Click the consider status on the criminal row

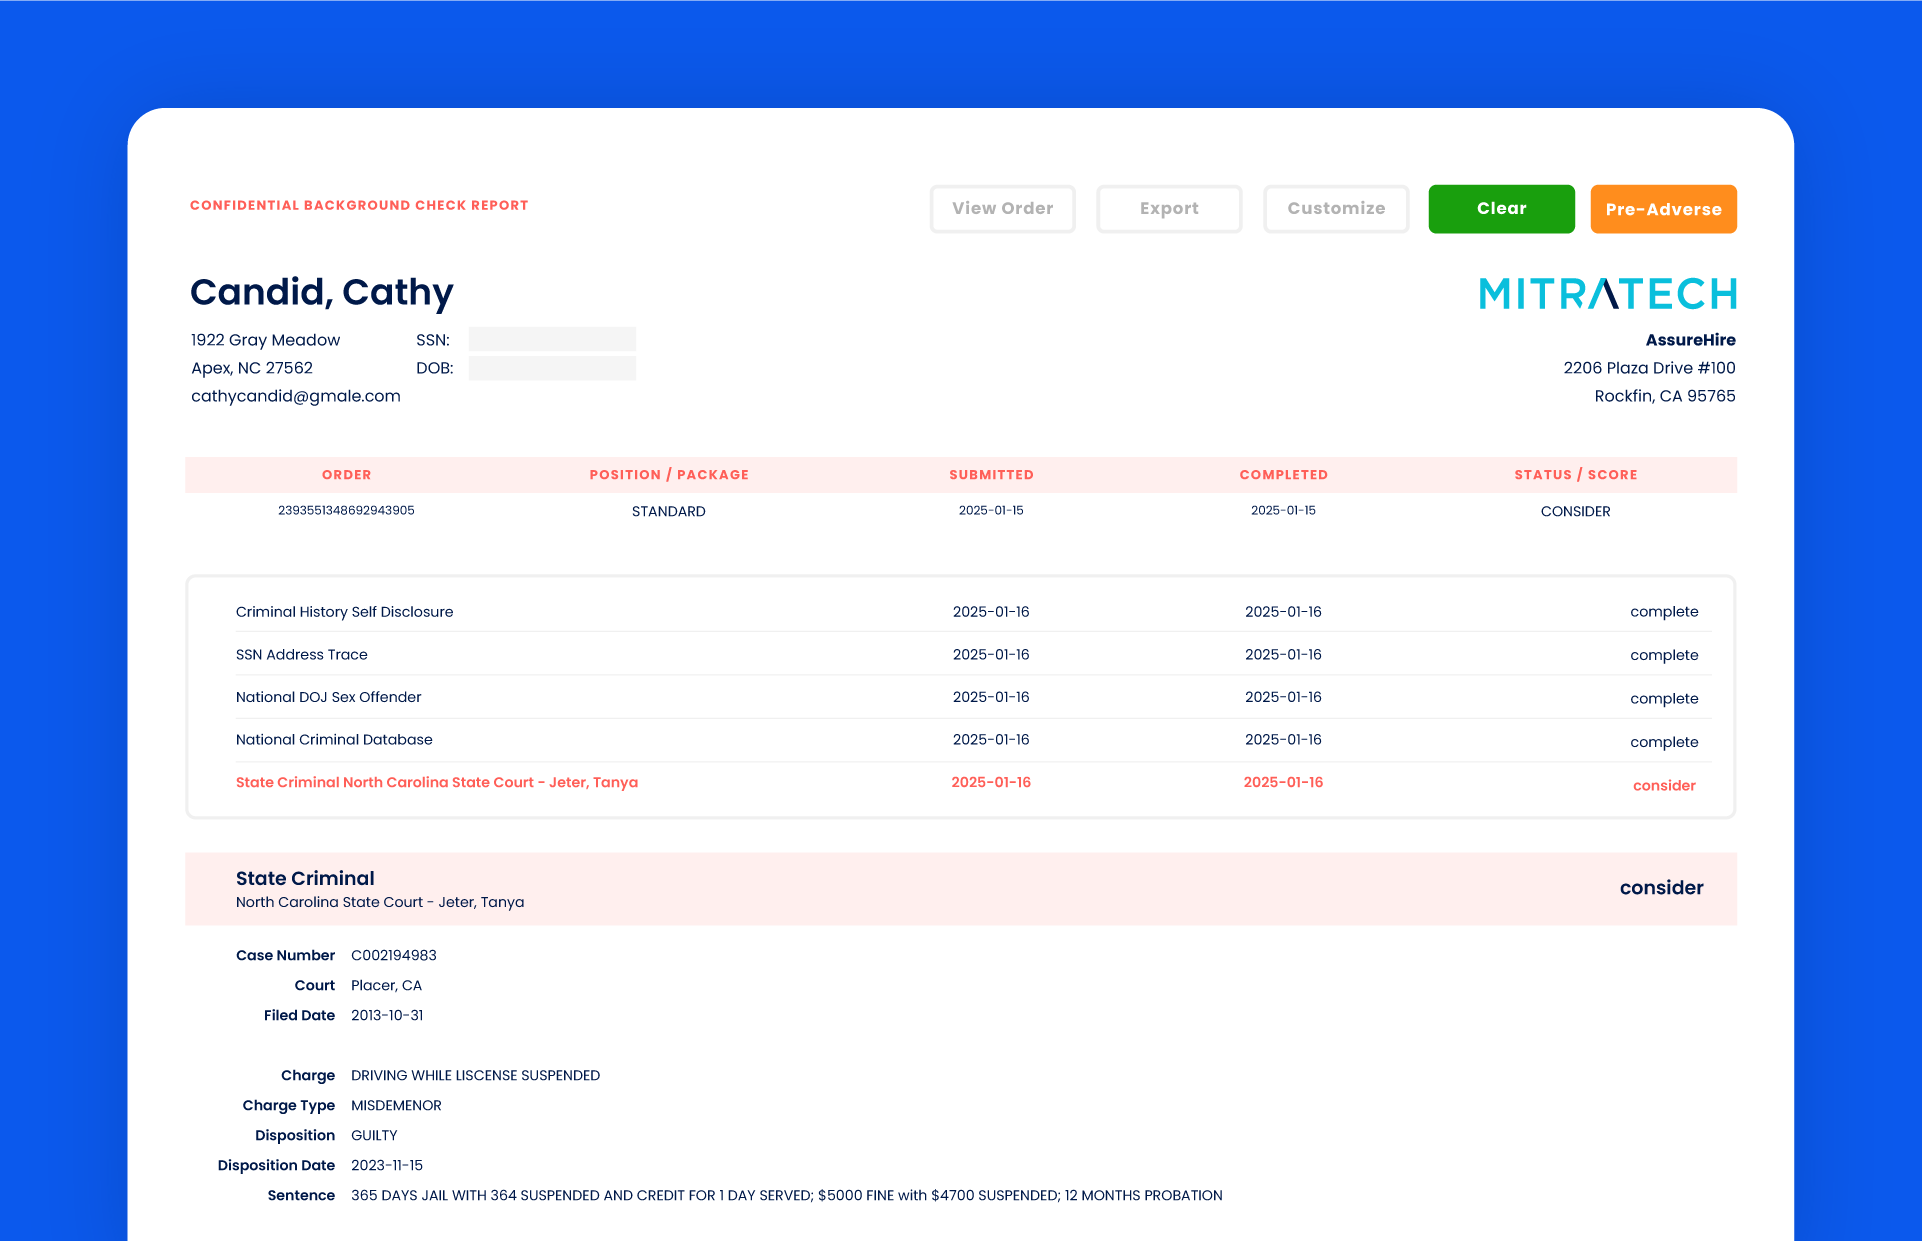1663,785
